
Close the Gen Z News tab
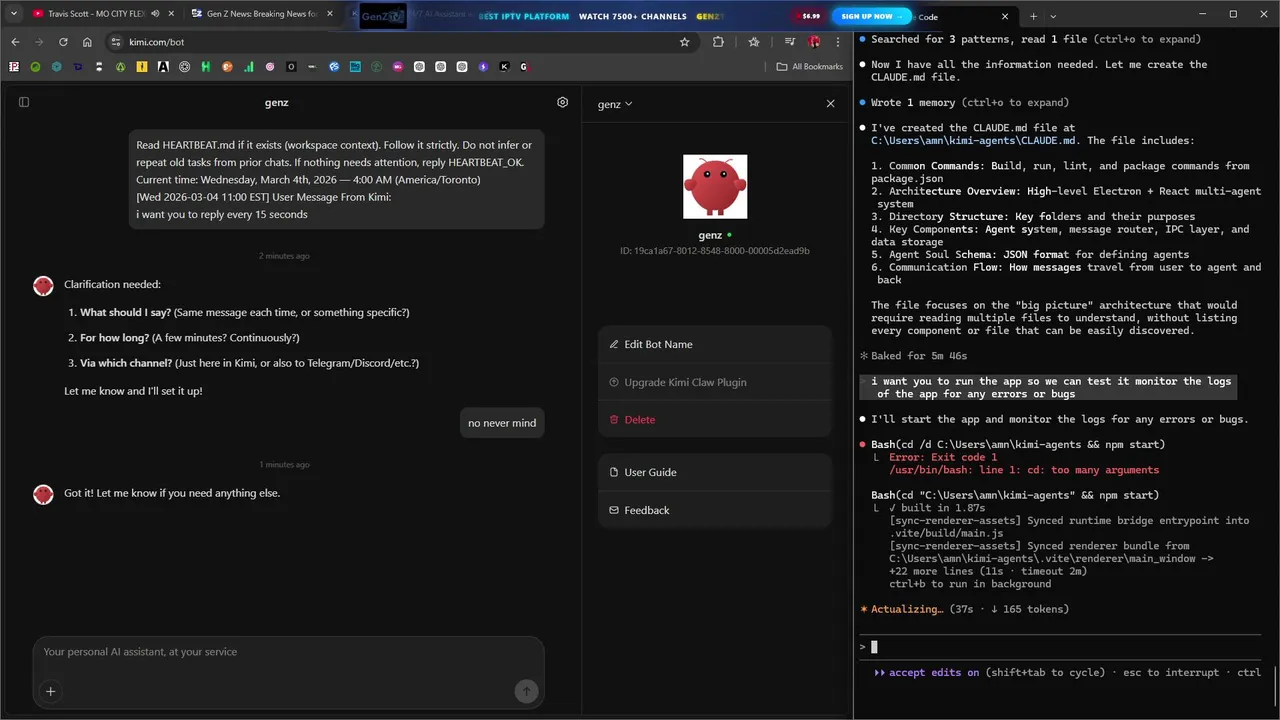pos(330,14)
